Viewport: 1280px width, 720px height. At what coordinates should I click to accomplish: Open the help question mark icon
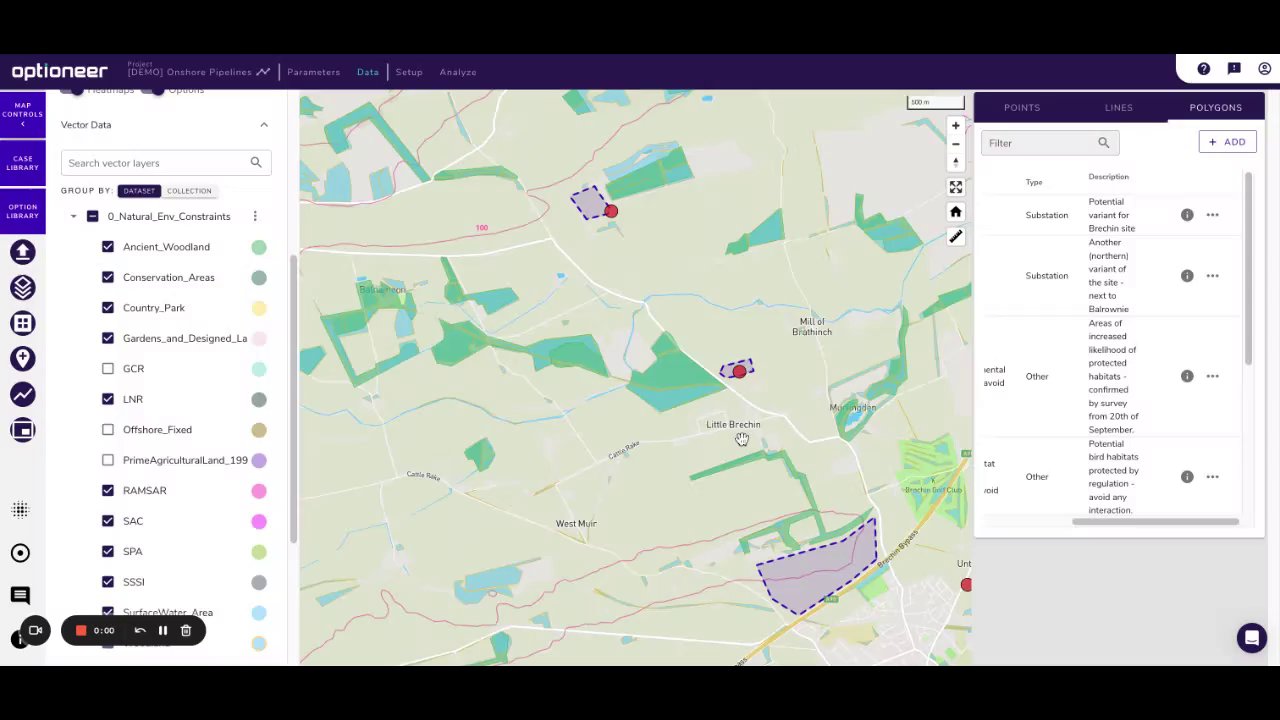1203,69
